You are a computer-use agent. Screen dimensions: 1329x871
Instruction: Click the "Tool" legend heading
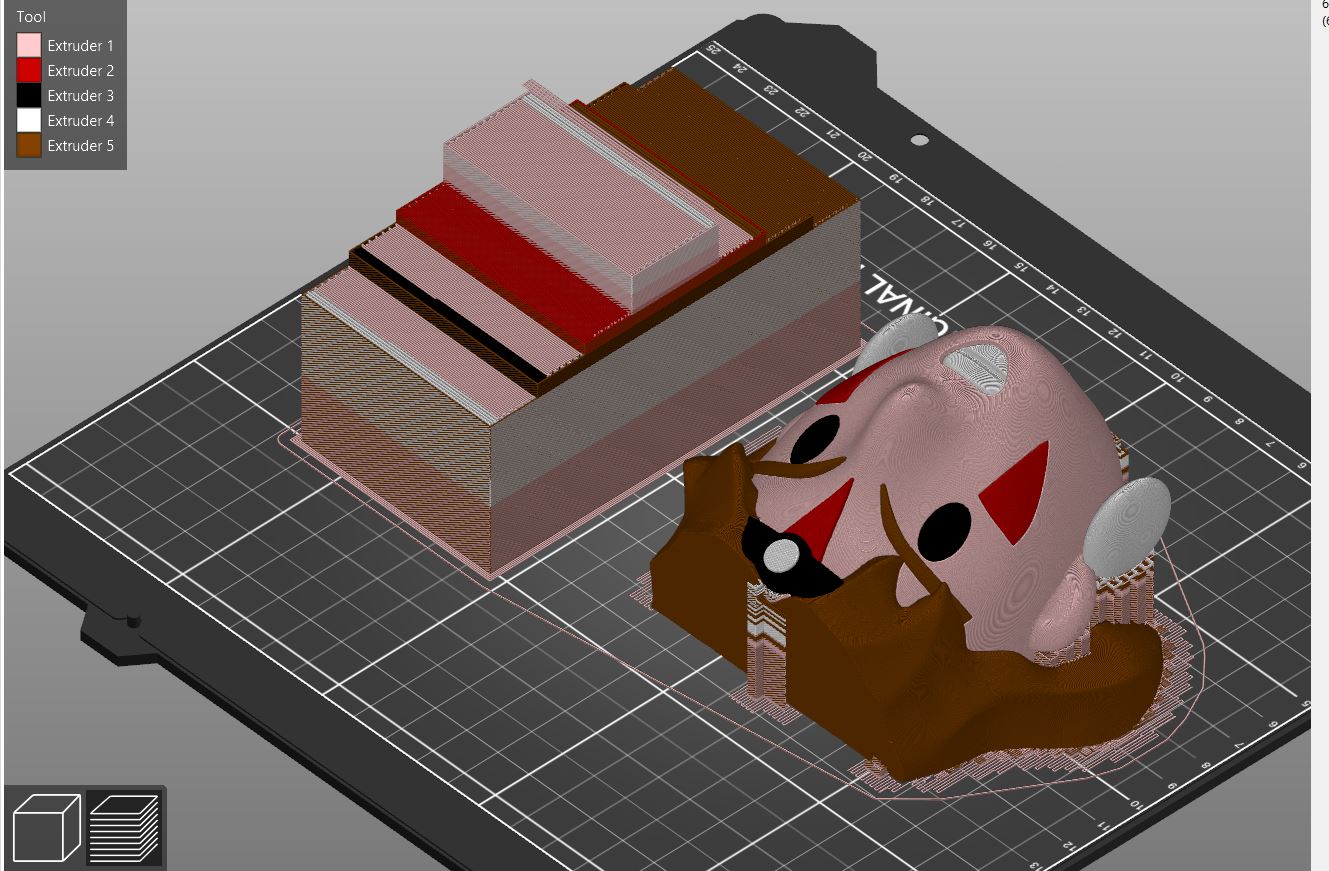tap(31, 17)
